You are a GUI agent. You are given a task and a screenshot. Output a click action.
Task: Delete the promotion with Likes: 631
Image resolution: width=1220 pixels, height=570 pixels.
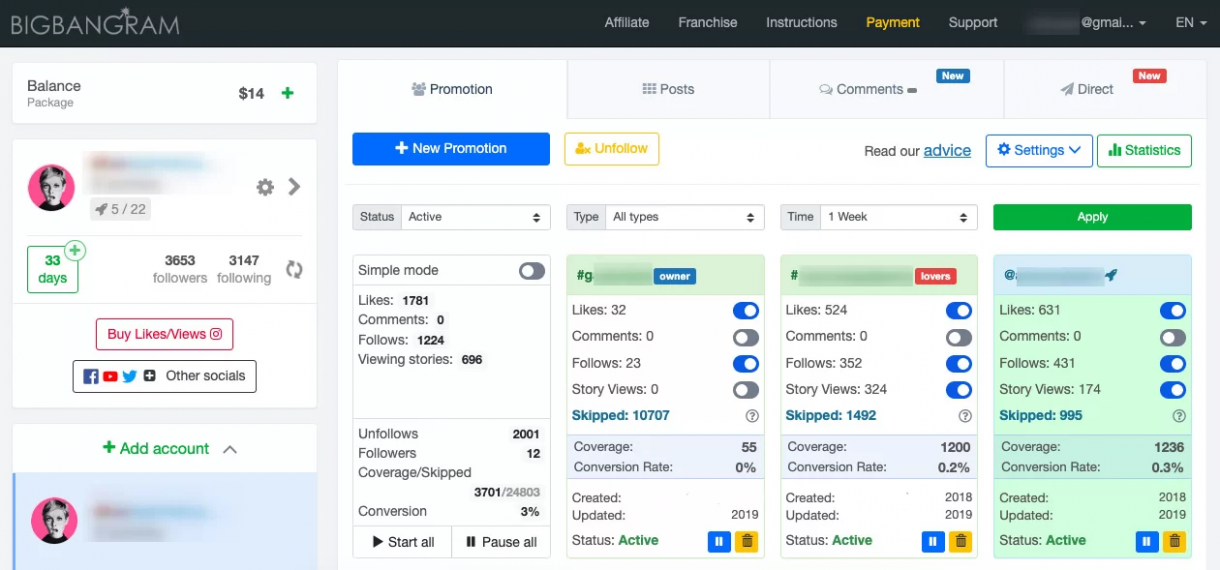[1174, 541]
